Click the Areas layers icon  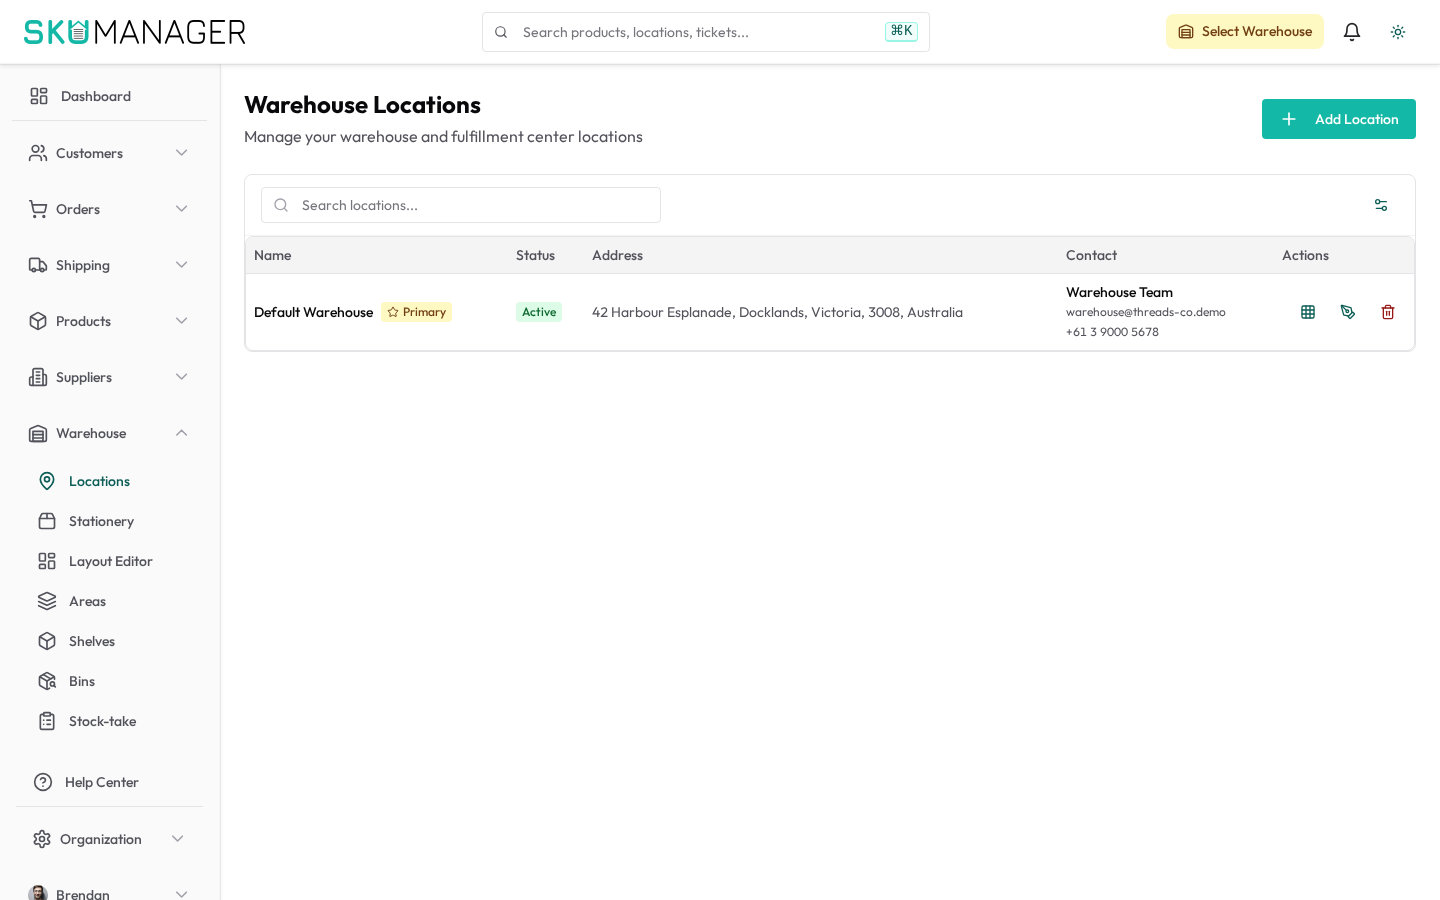(x=47, y=601)
